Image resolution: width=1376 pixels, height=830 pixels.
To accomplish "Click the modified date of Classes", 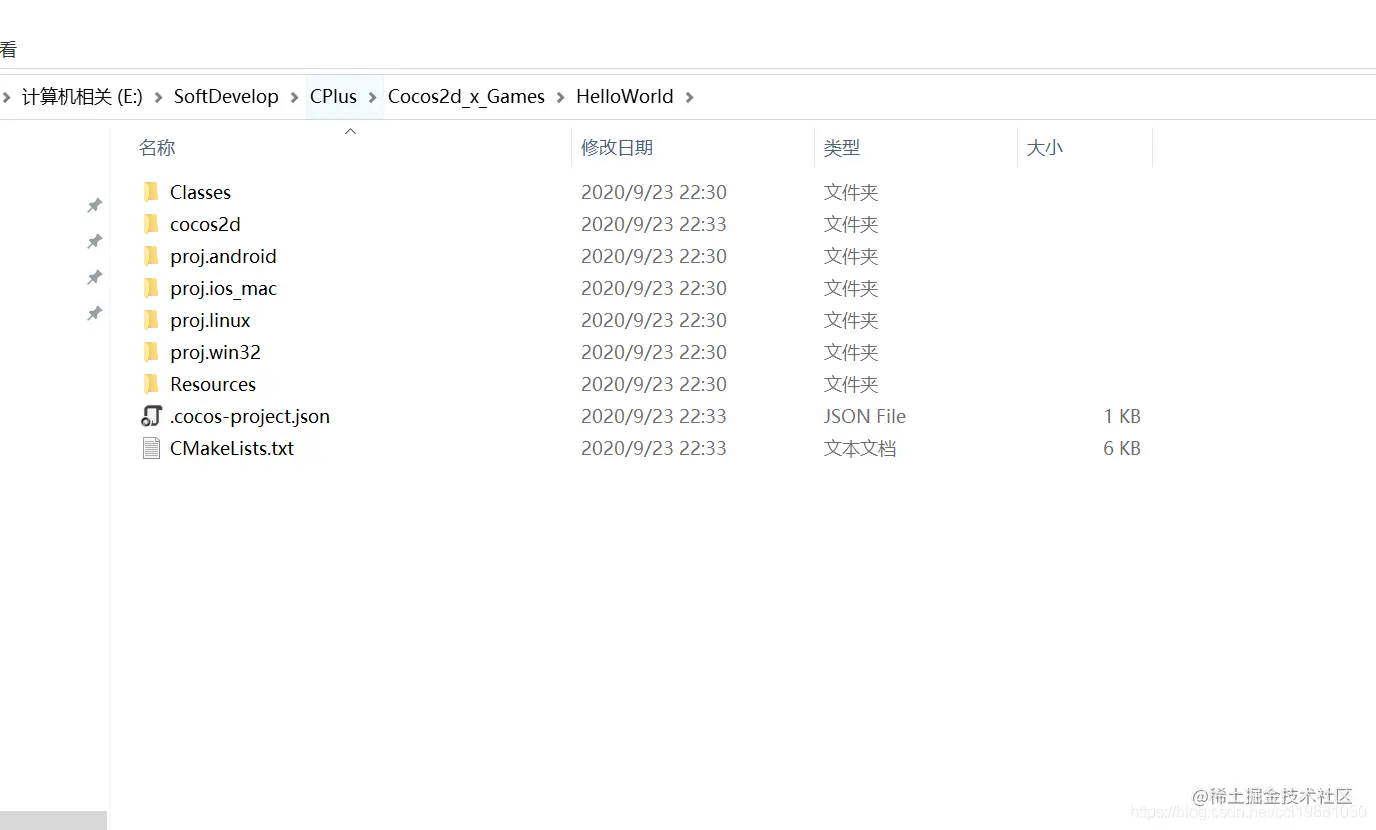I will 654,192.
